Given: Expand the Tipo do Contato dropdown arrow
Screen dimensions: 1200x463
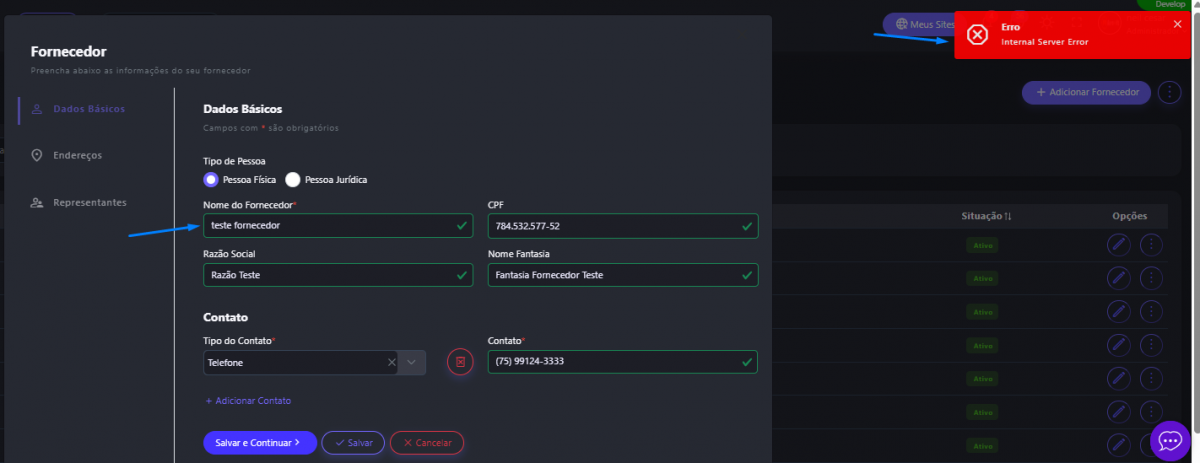Looking at the screenshot, I should point(412,362).
